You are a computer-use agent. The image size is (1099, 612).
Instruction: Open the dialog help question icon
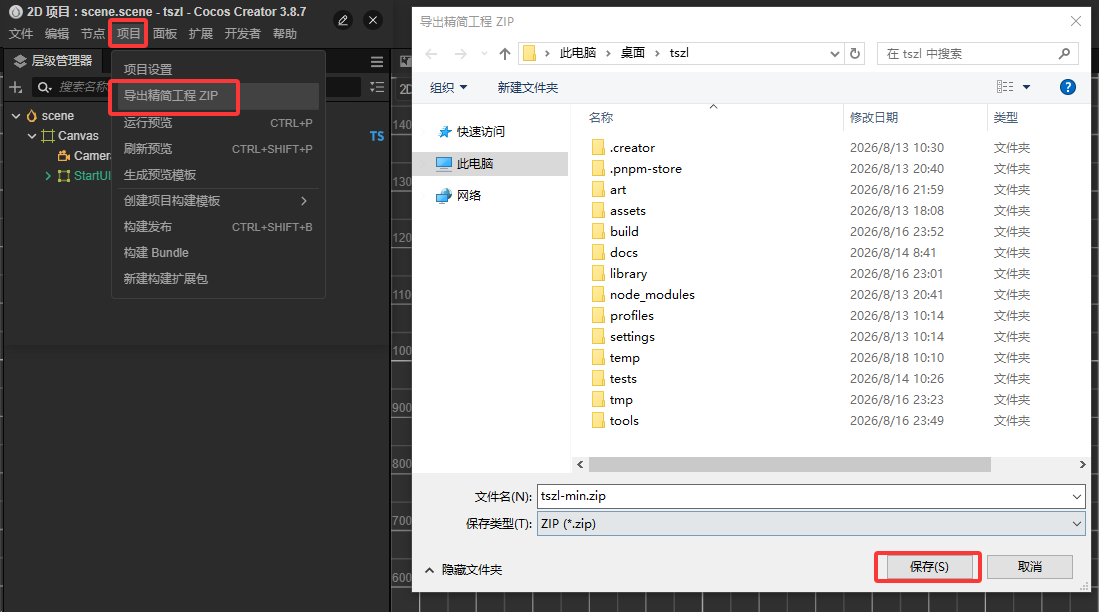point(1067,87)
